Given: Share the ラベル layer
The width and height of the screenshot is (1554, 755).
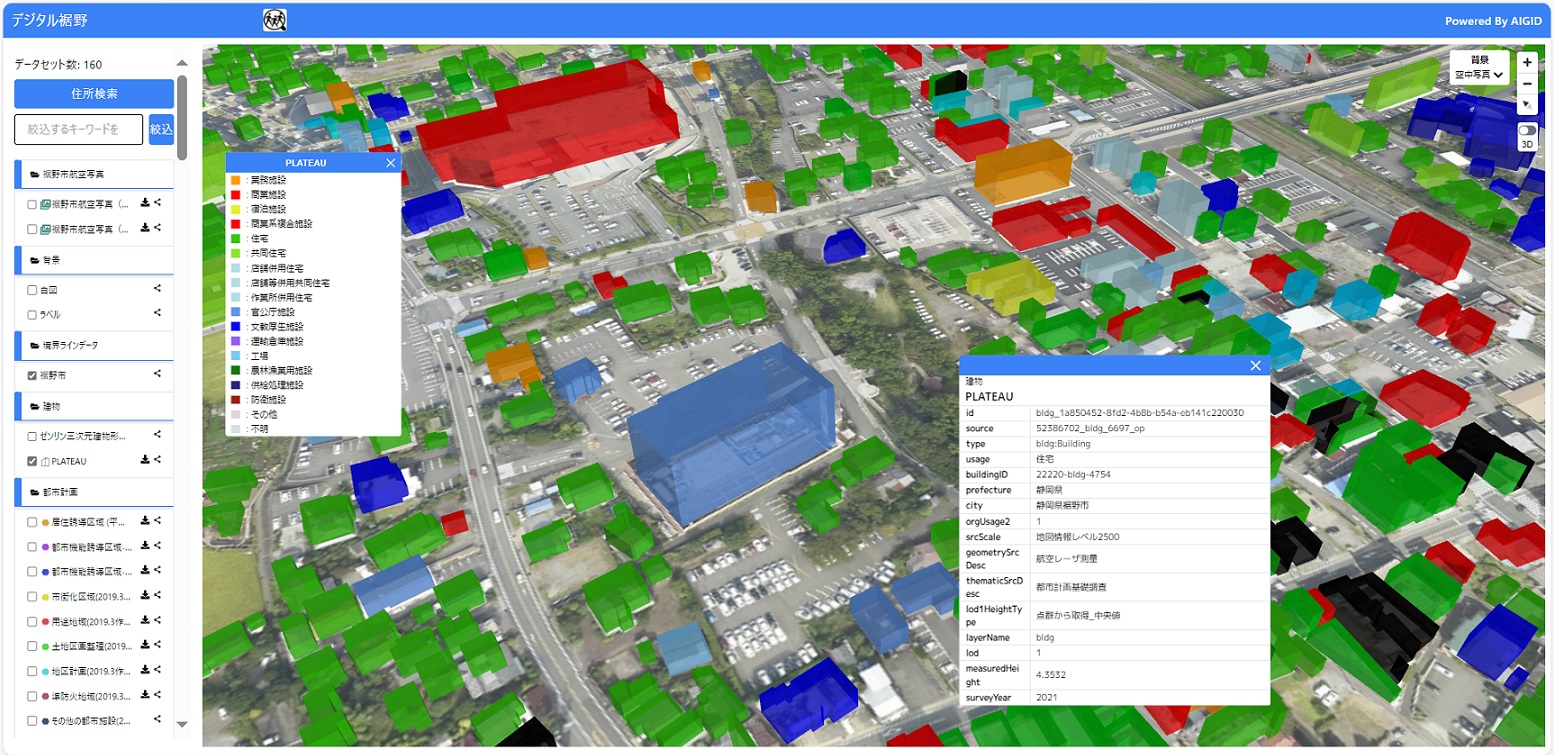Looking at the screenshot, I should 158,313.
